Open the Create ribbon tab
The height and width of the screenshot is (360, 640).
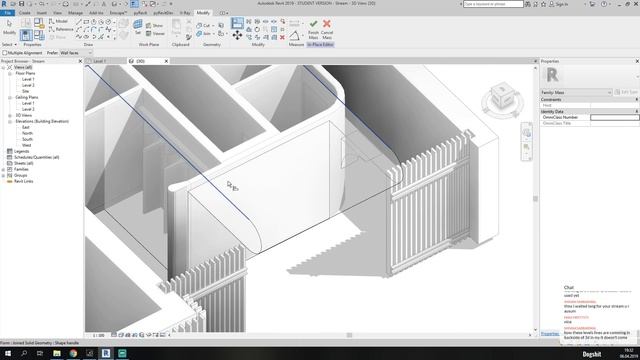coord(24,13)
